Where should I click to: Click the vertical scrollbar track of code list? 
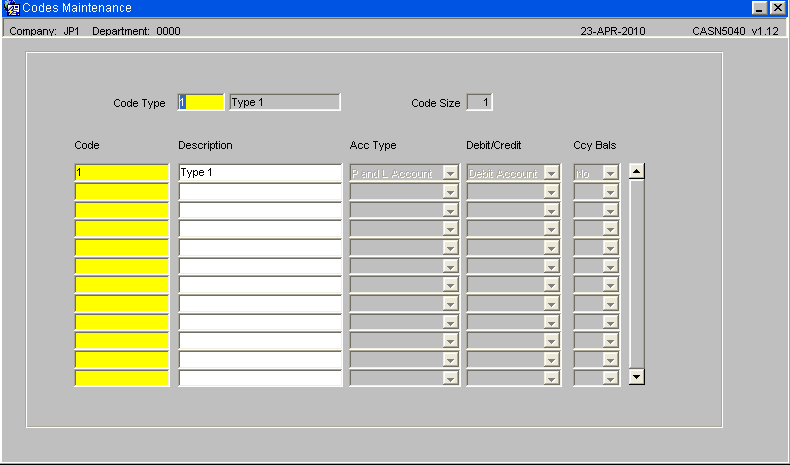[637, 274]
